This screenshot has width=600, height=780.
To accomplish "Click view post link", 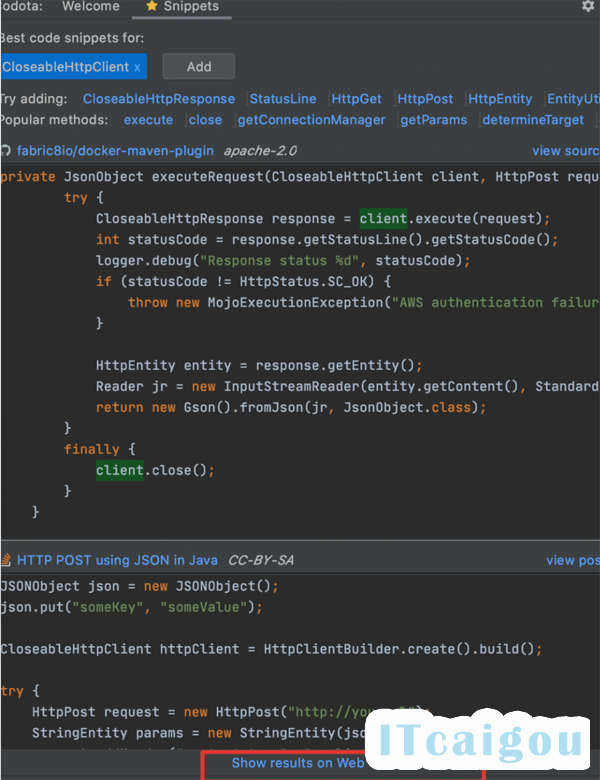I will (x=573, y=560).
